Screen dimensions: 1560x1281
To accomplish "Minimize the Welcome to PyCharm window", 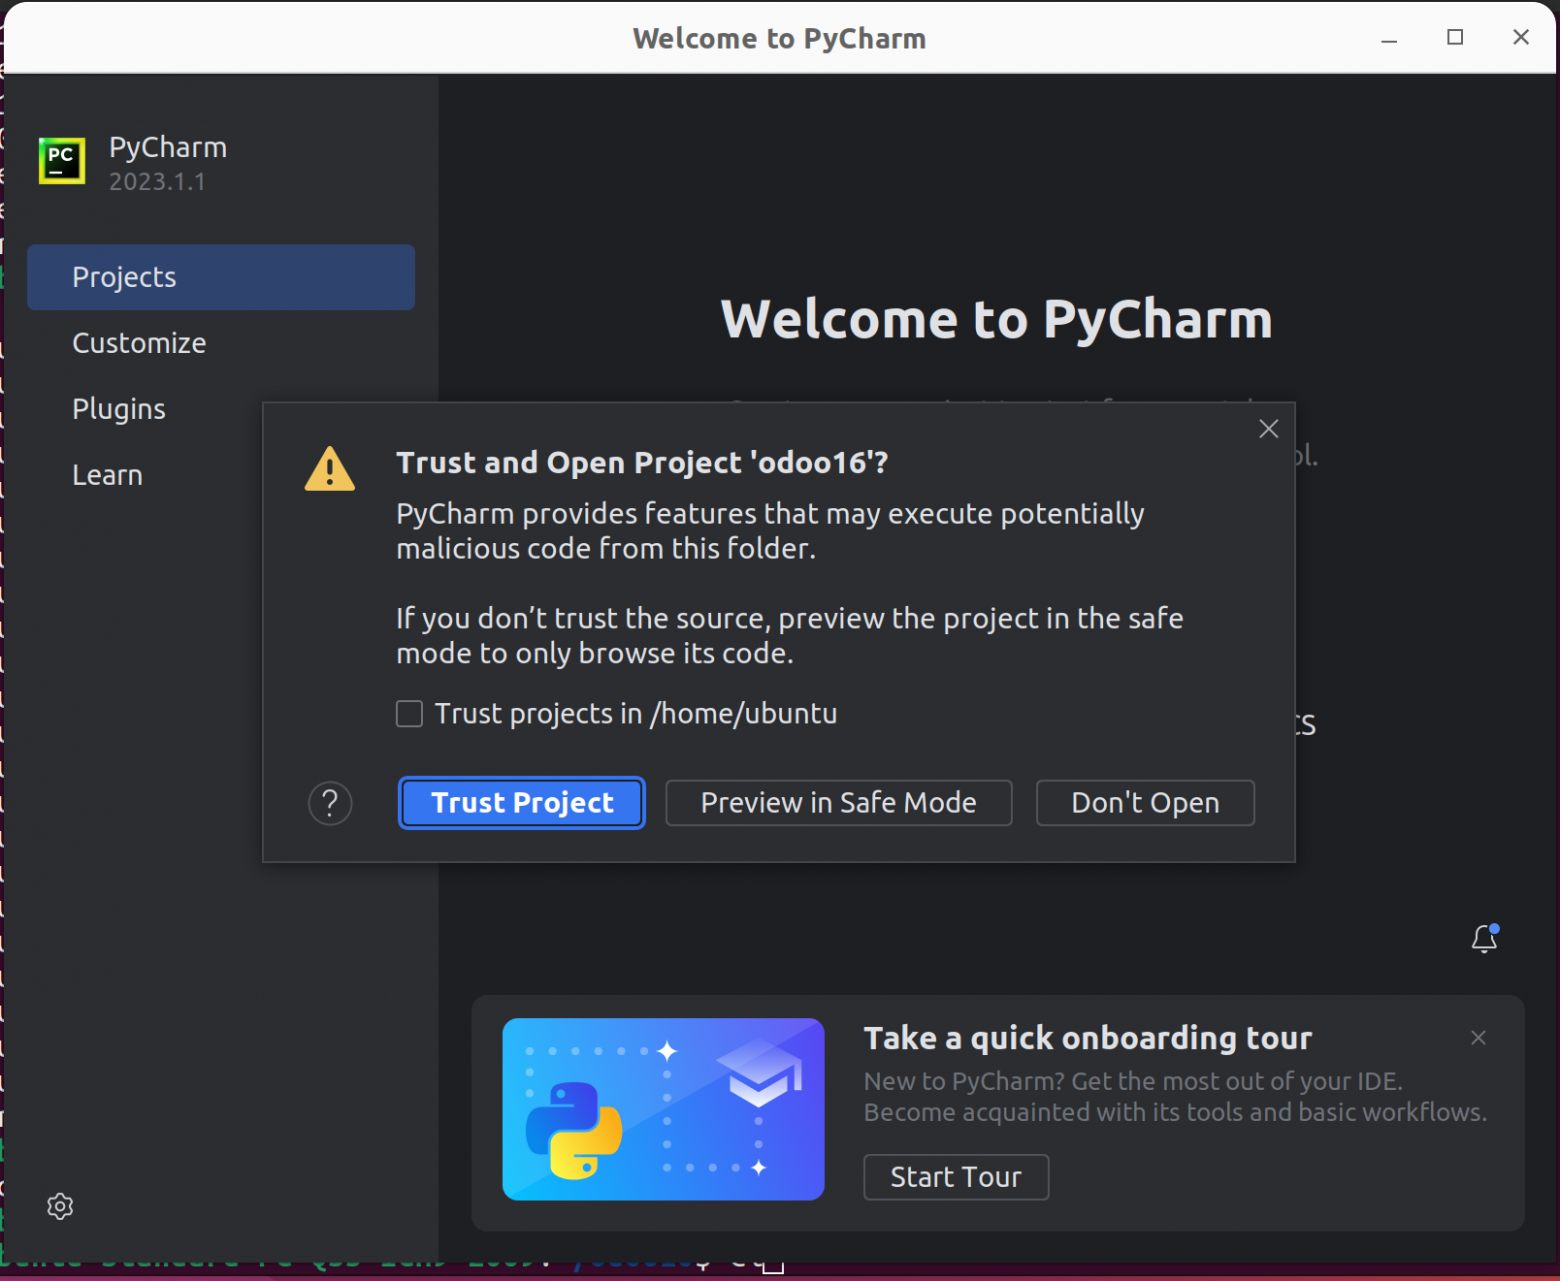I will click(x=1389, y=39).
